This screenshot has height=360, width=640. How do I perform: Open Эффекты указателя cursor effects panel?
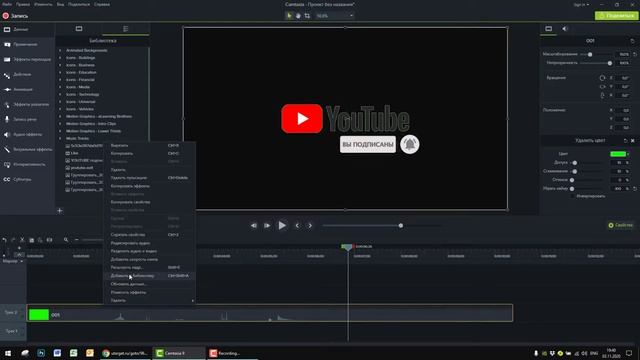coord(27,104)
